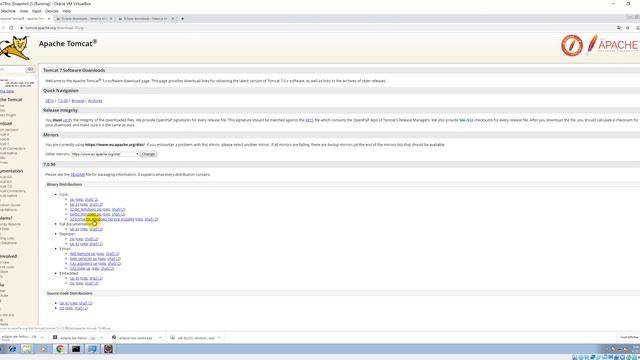
Task: Download source code zip
Action: 62,308
